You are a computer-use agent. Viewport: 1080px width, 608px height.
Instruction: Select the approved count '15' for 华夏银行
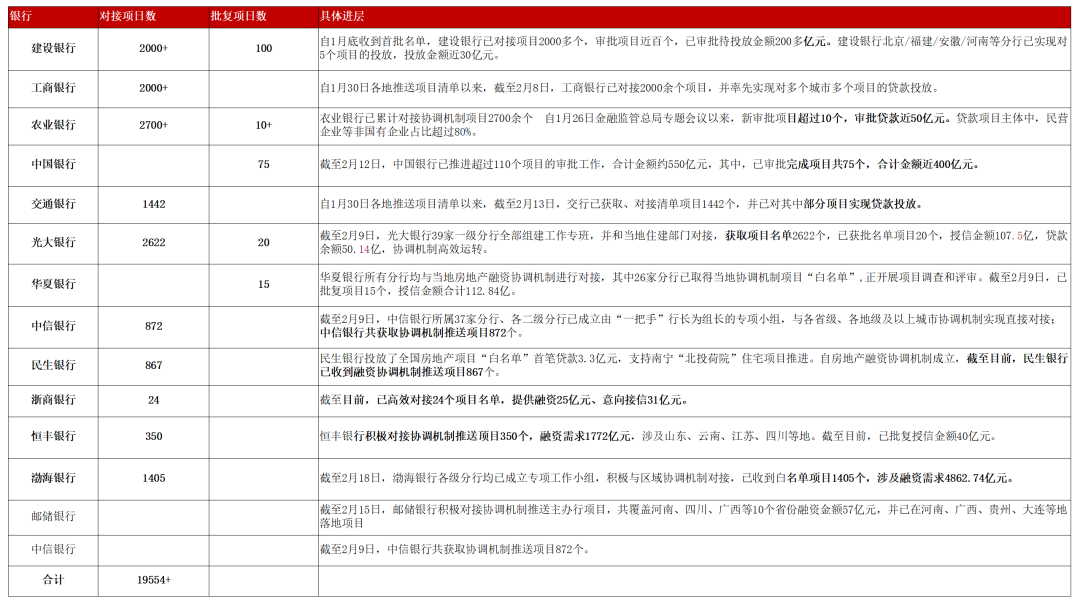264,284
